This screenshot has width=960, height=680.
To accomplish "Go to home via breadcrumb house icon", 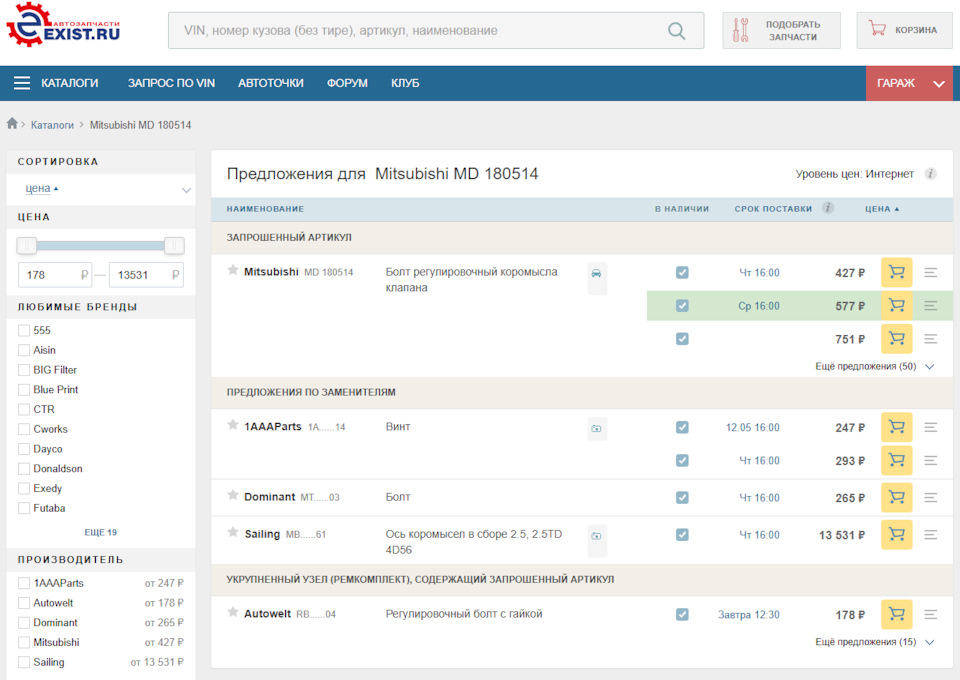I will pyautogui.click(x=12, y=124).
